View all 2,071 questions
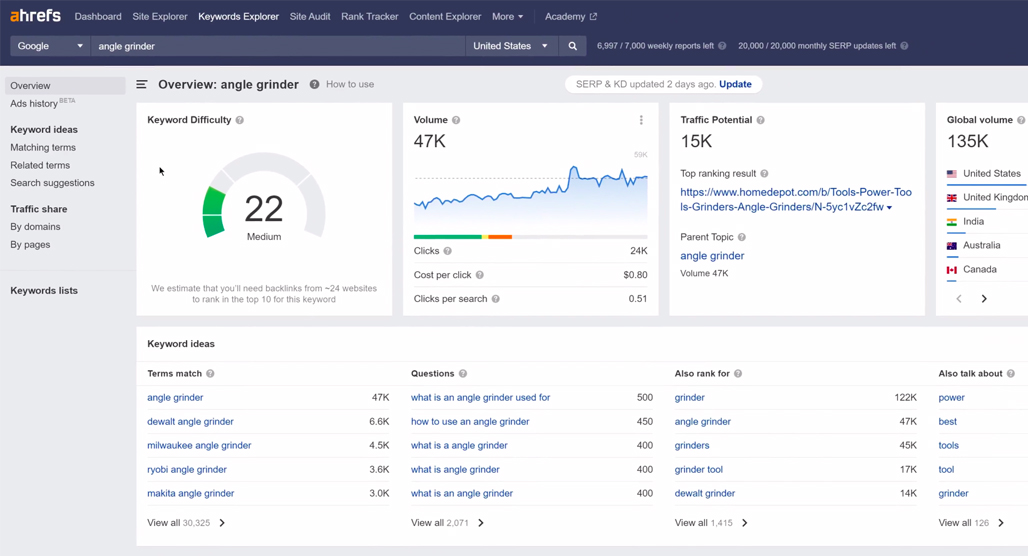Viewport: 1028px width, 556px height. 448,523
